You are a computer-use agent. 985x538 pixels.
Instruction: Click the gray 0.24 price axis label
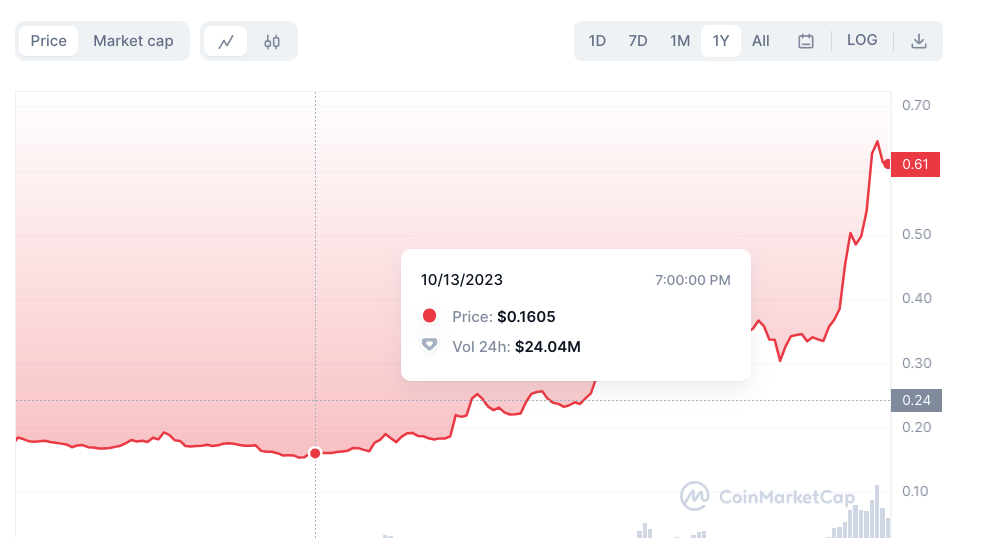(x=916, y=400)
